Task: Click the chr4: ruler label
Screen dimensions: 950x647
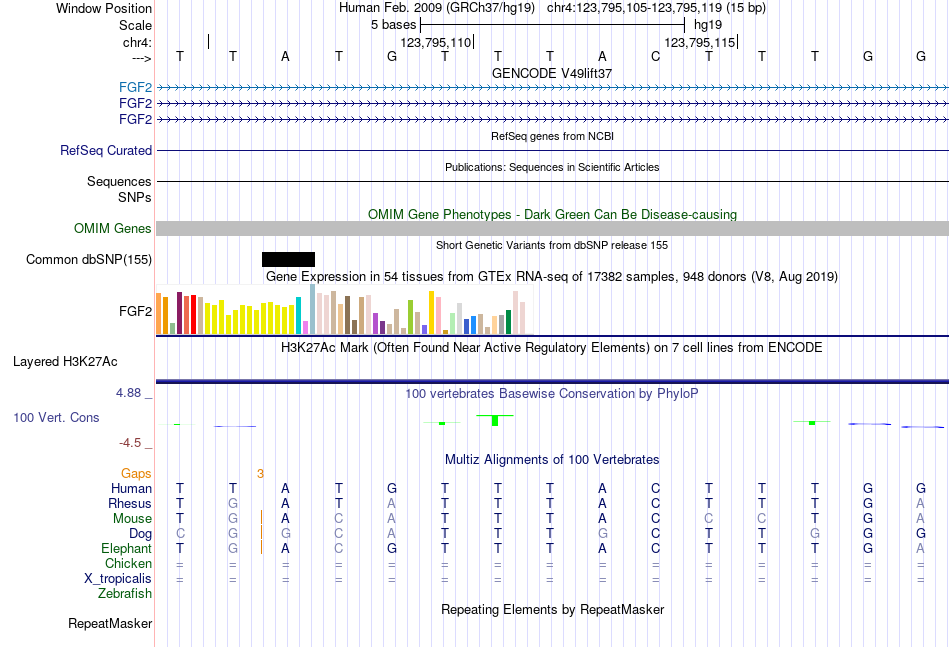Action: [137, 42]
